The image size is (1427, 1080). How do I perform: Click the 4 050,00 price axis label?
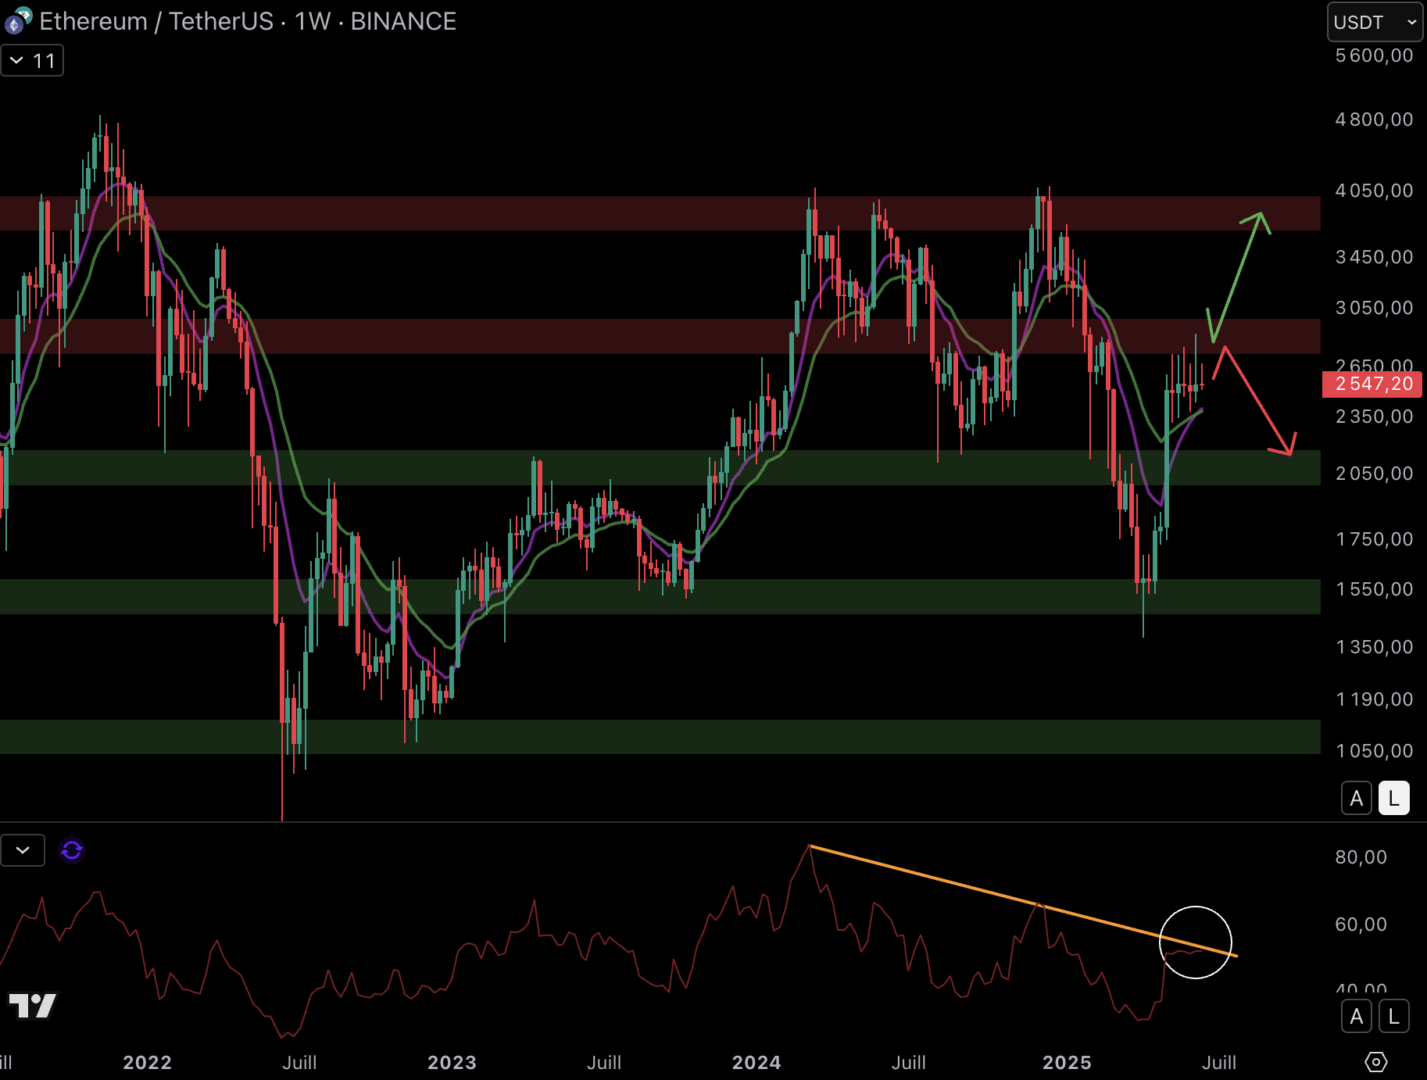pyautogui.click(x=1375, y=190)
